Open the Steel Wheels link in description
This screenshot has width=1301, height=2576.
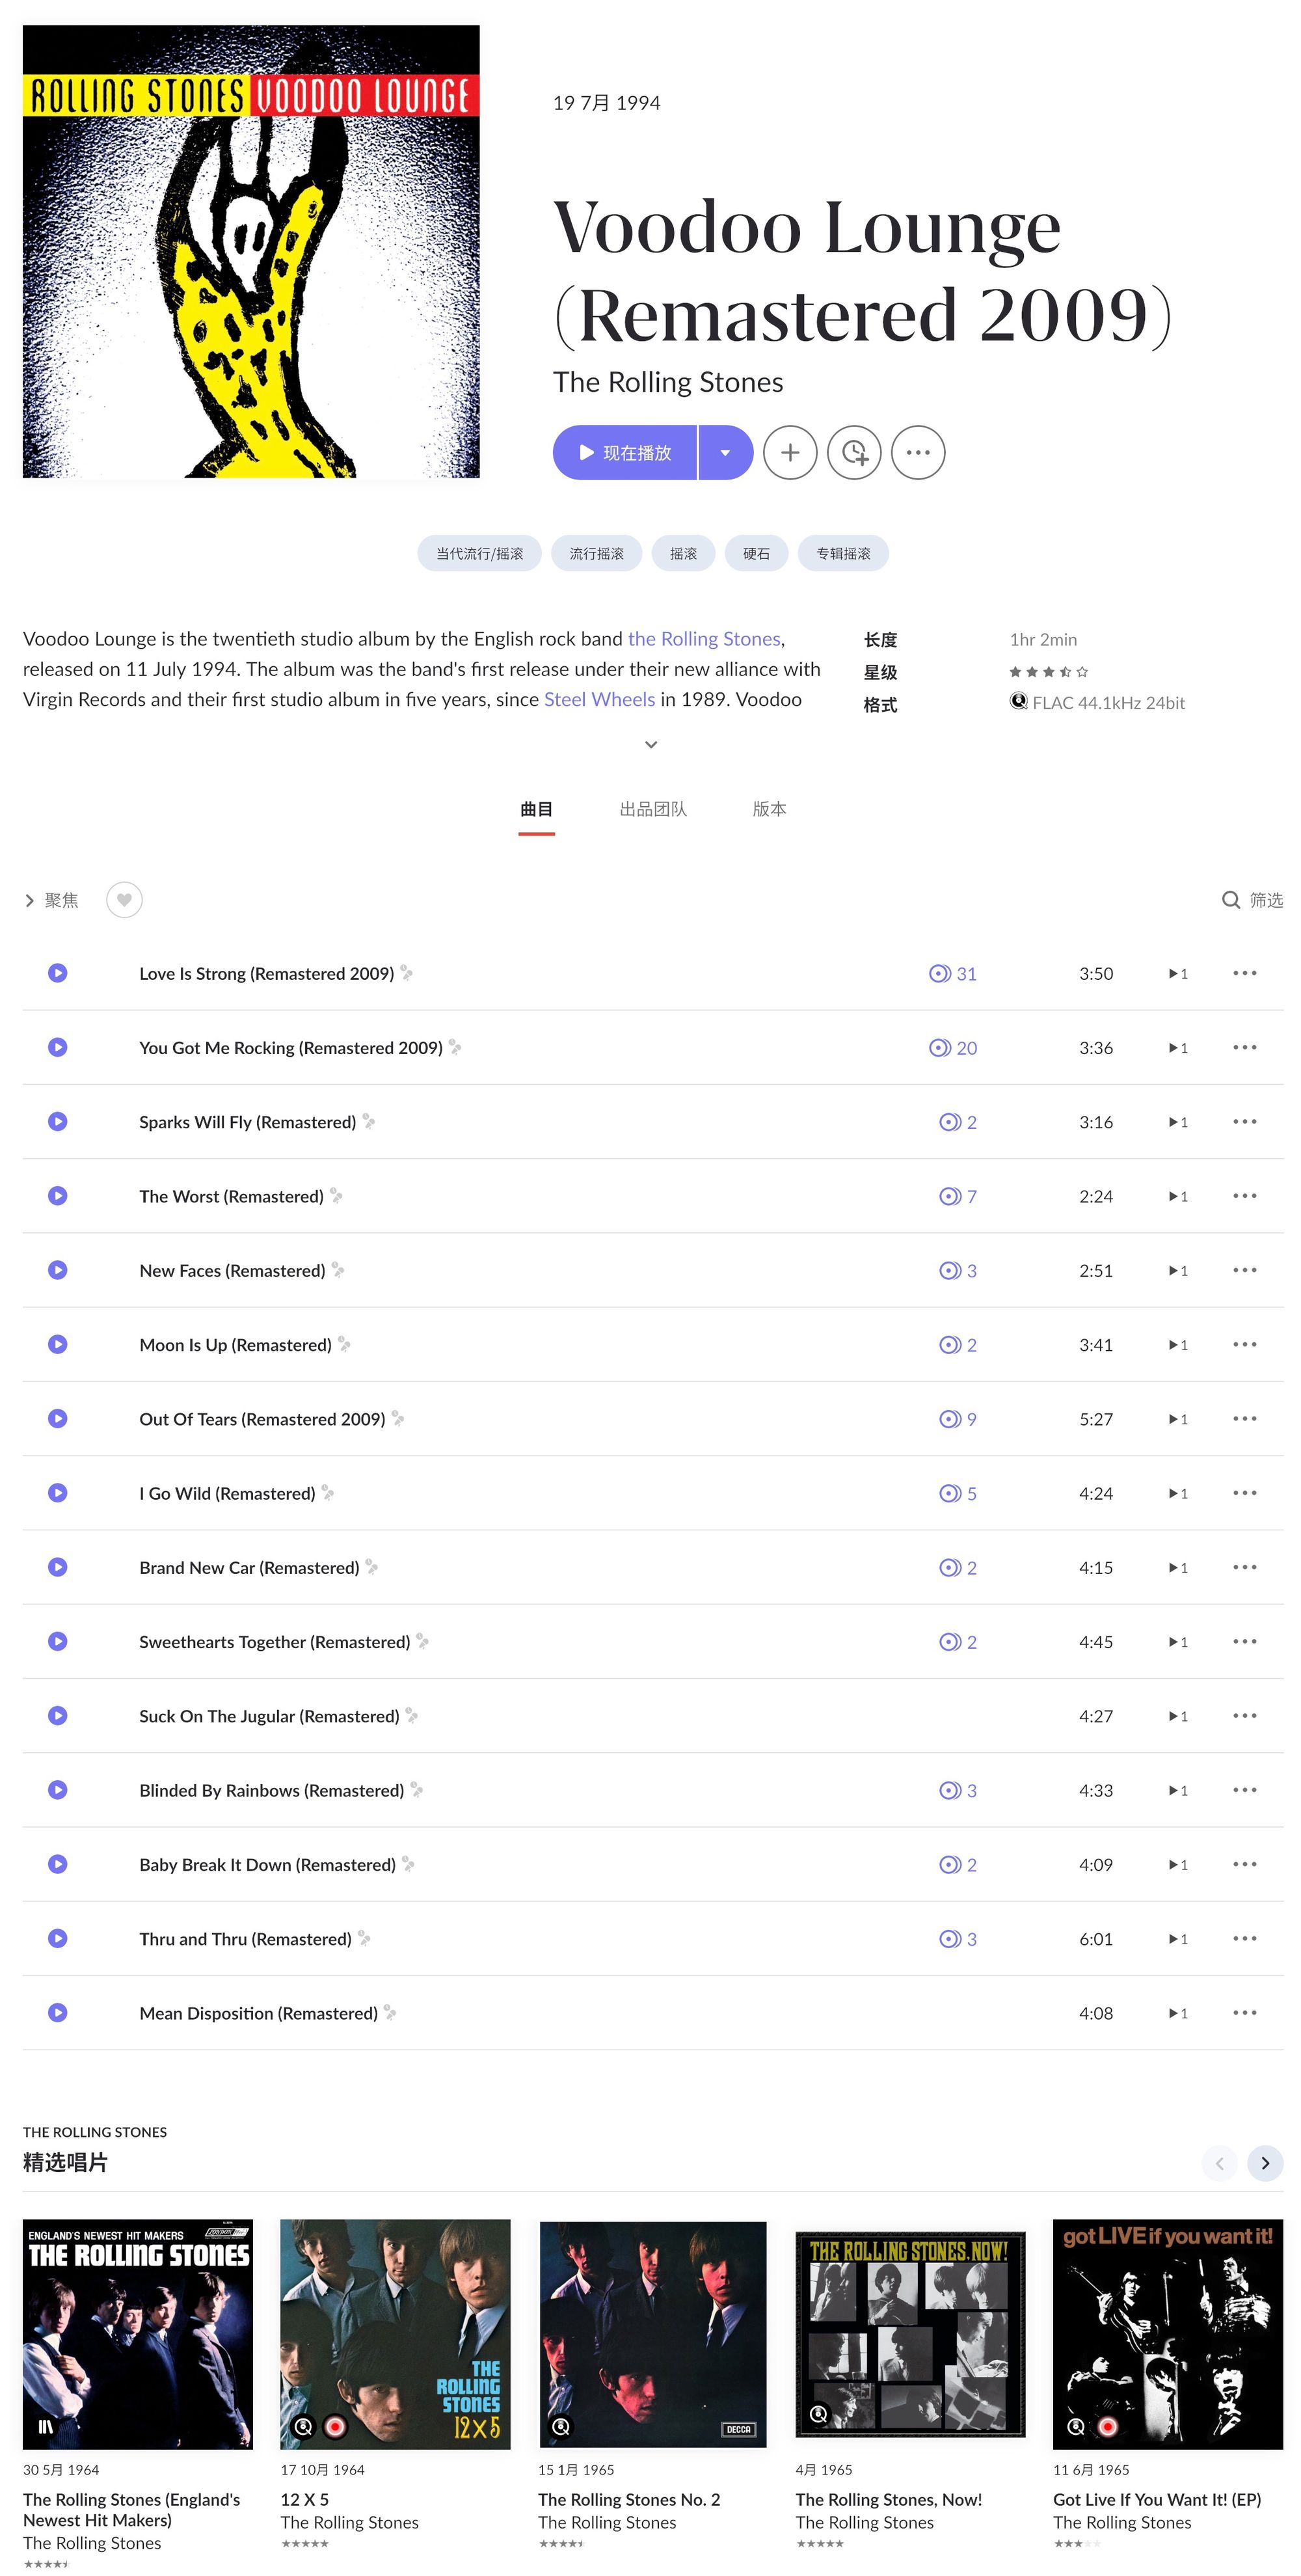click(x=599, y=698)
